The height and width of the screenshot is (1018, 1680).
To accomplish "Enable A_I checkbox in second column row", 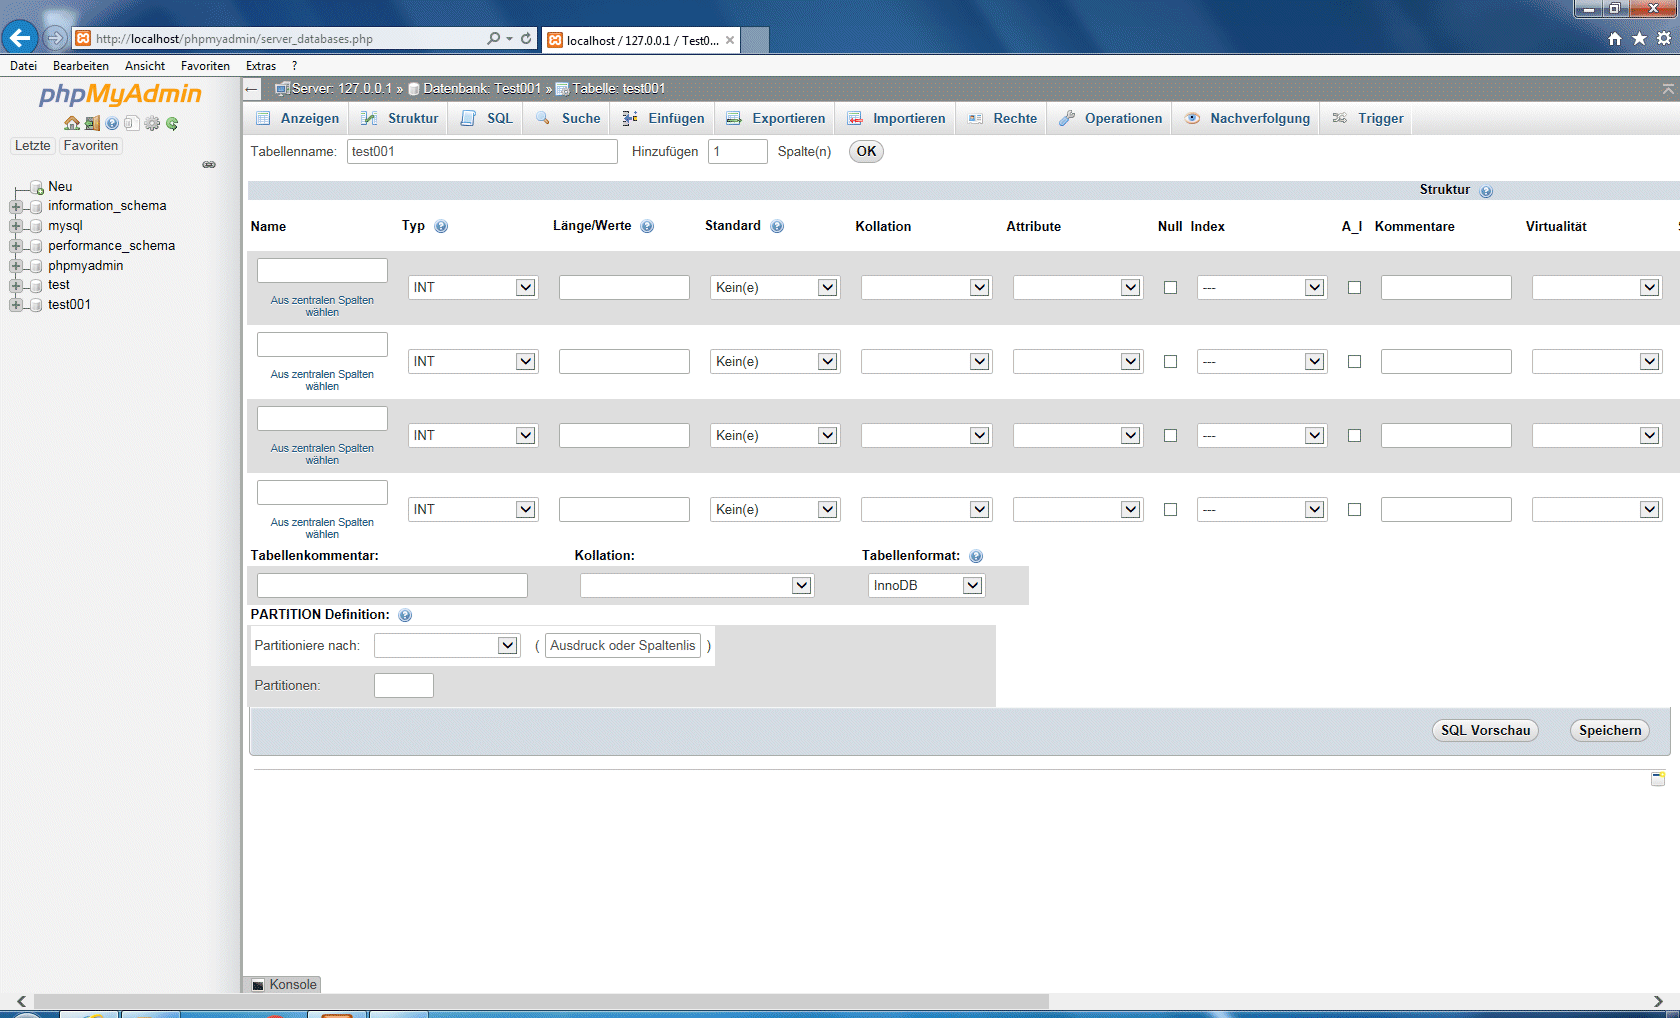I will [1354, 362].
